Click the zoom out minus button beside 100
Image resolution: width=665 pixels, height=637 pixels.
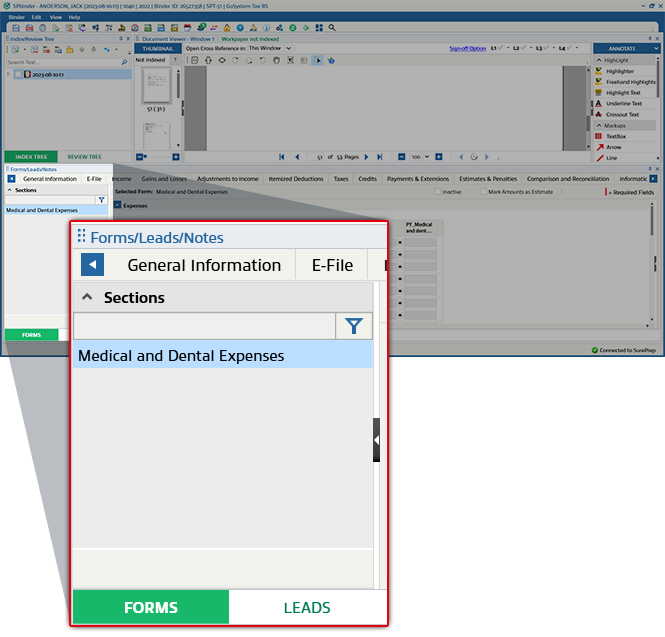point(402,157)
